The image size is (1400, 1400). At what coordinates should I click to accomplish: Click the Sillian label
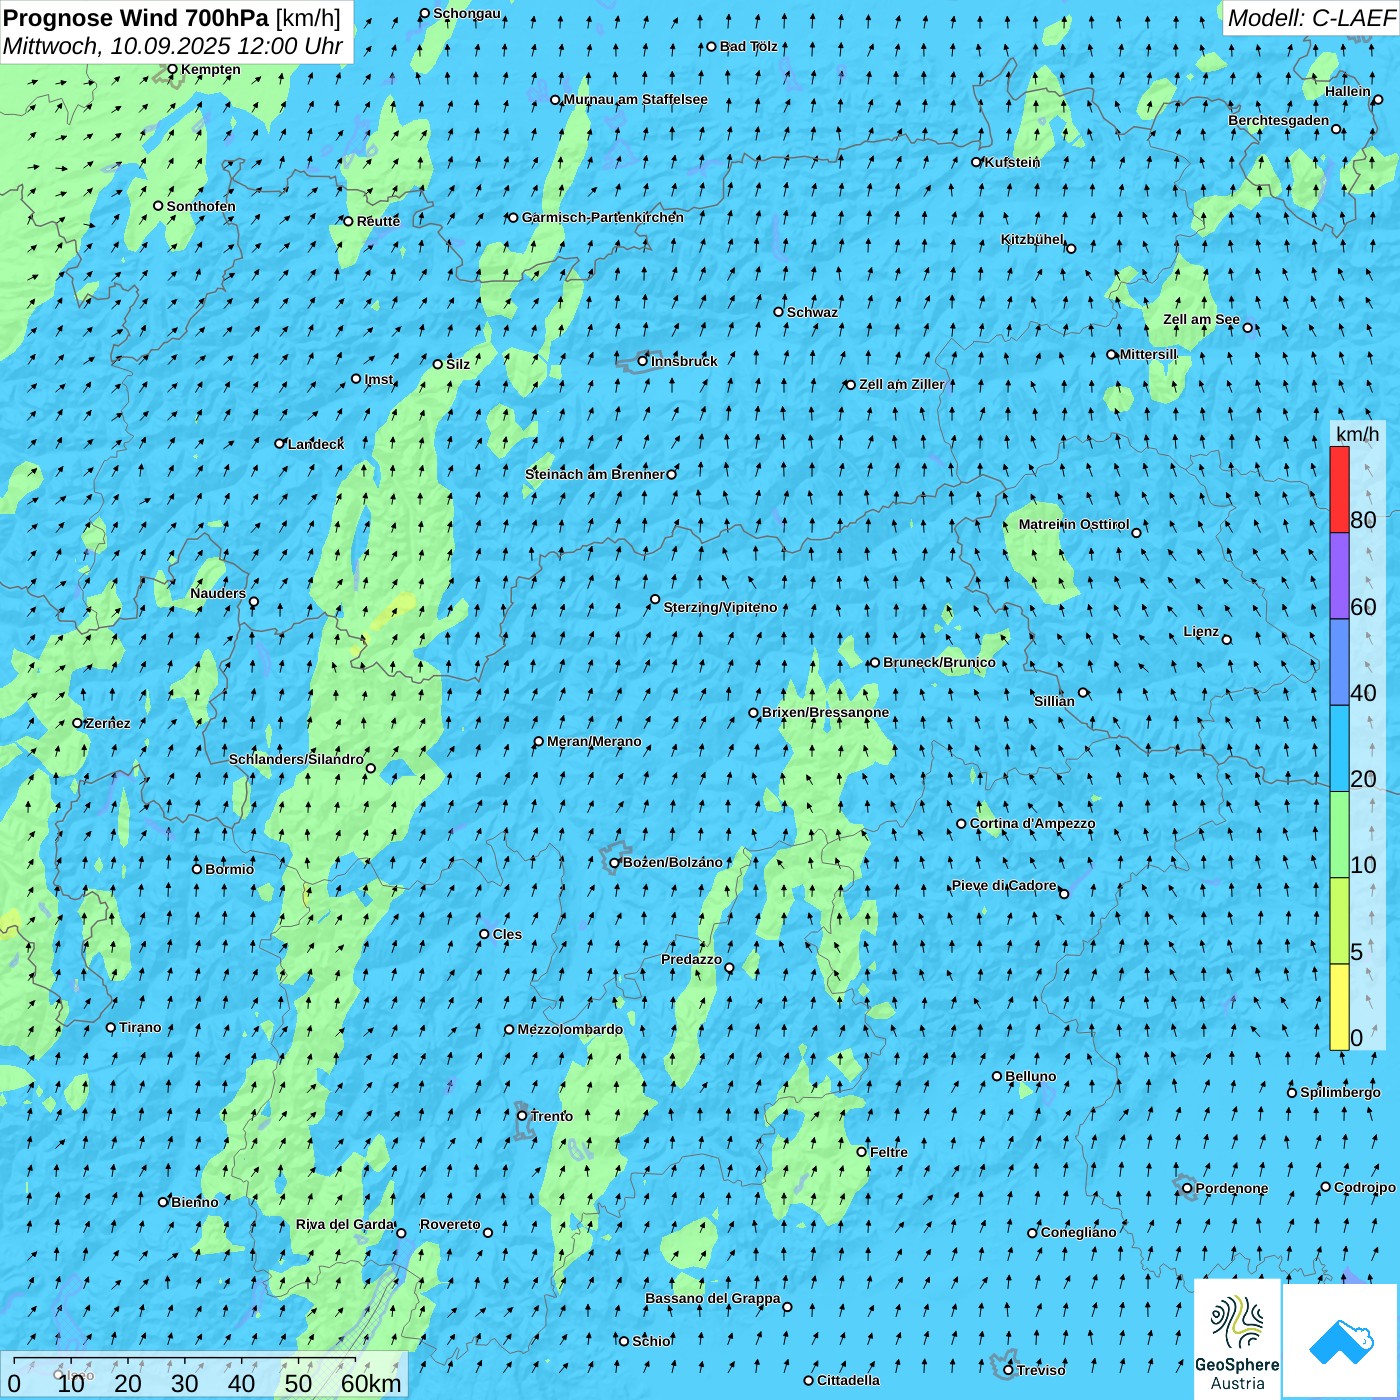(1054, 701)
